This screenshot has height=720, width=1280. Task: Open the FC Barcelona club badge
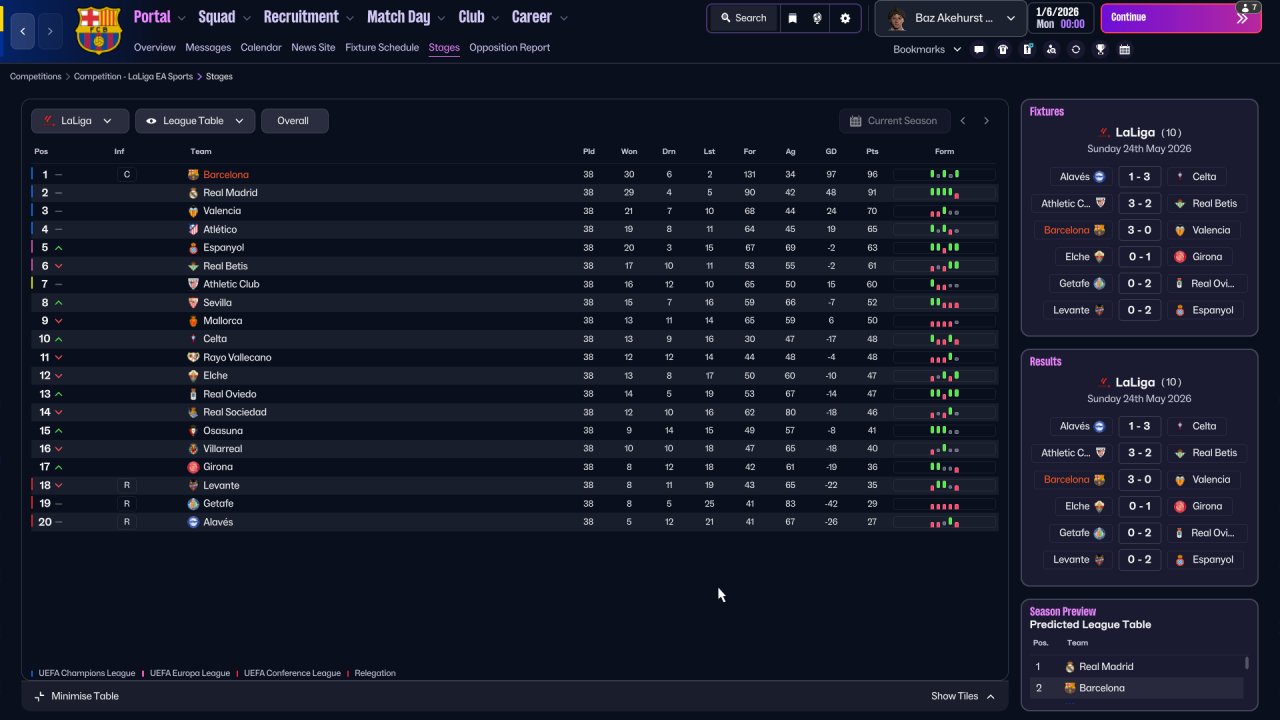pyautogui.click(x=98, y=30)
